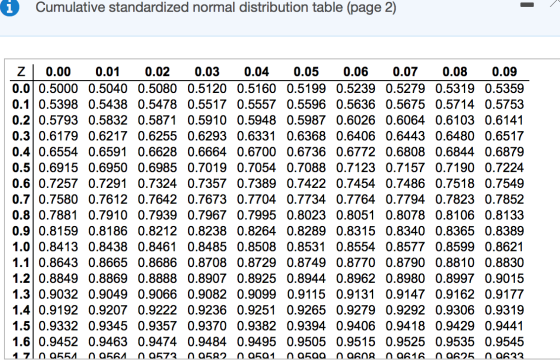Click the cell value 0.7995
The image size is (560, 363).
click(x=256, y=215)
